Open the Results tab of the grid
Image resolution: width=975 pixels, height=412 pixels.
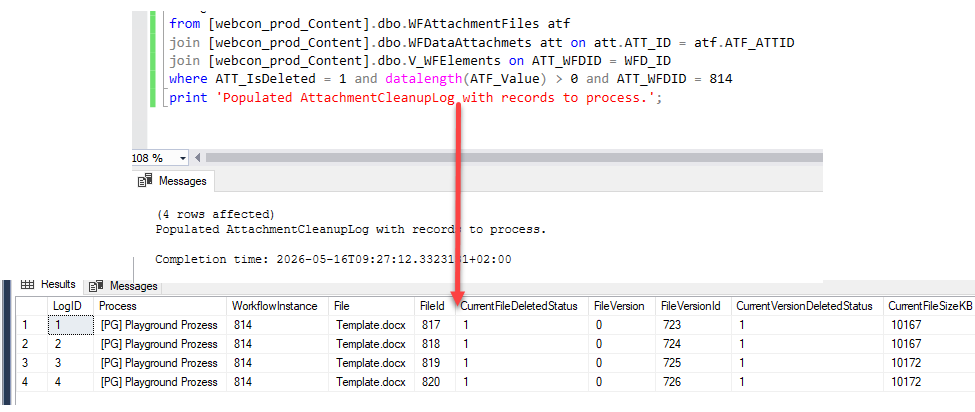point(50,285)
